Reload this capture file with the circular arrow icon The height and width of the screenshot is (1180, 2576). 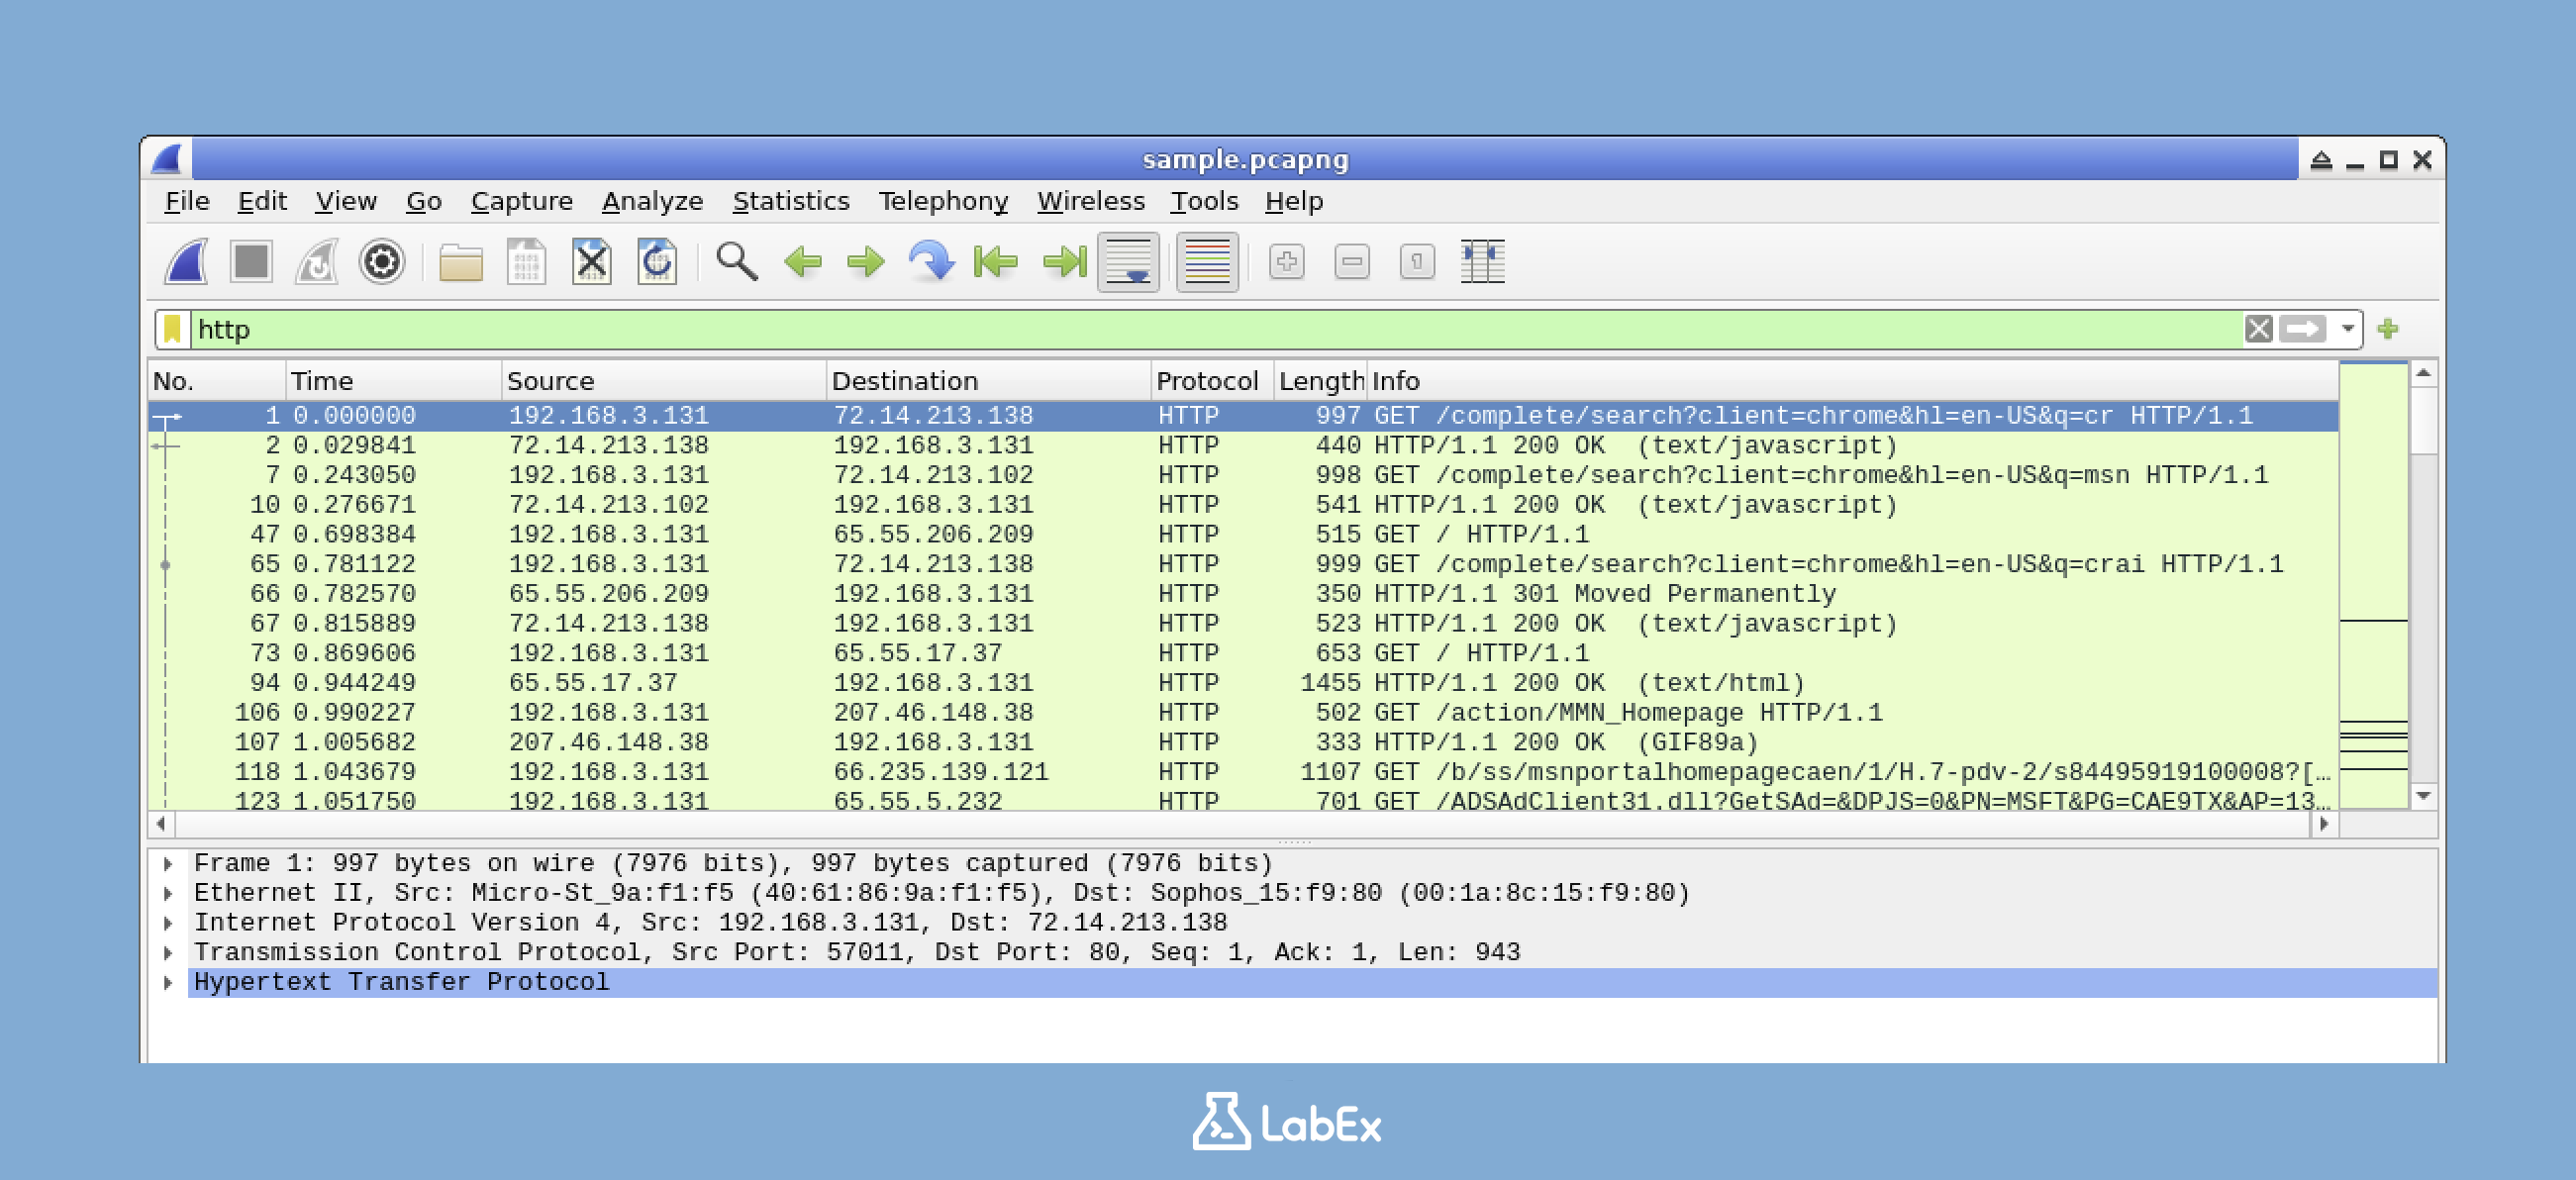[x=657, y=262]
